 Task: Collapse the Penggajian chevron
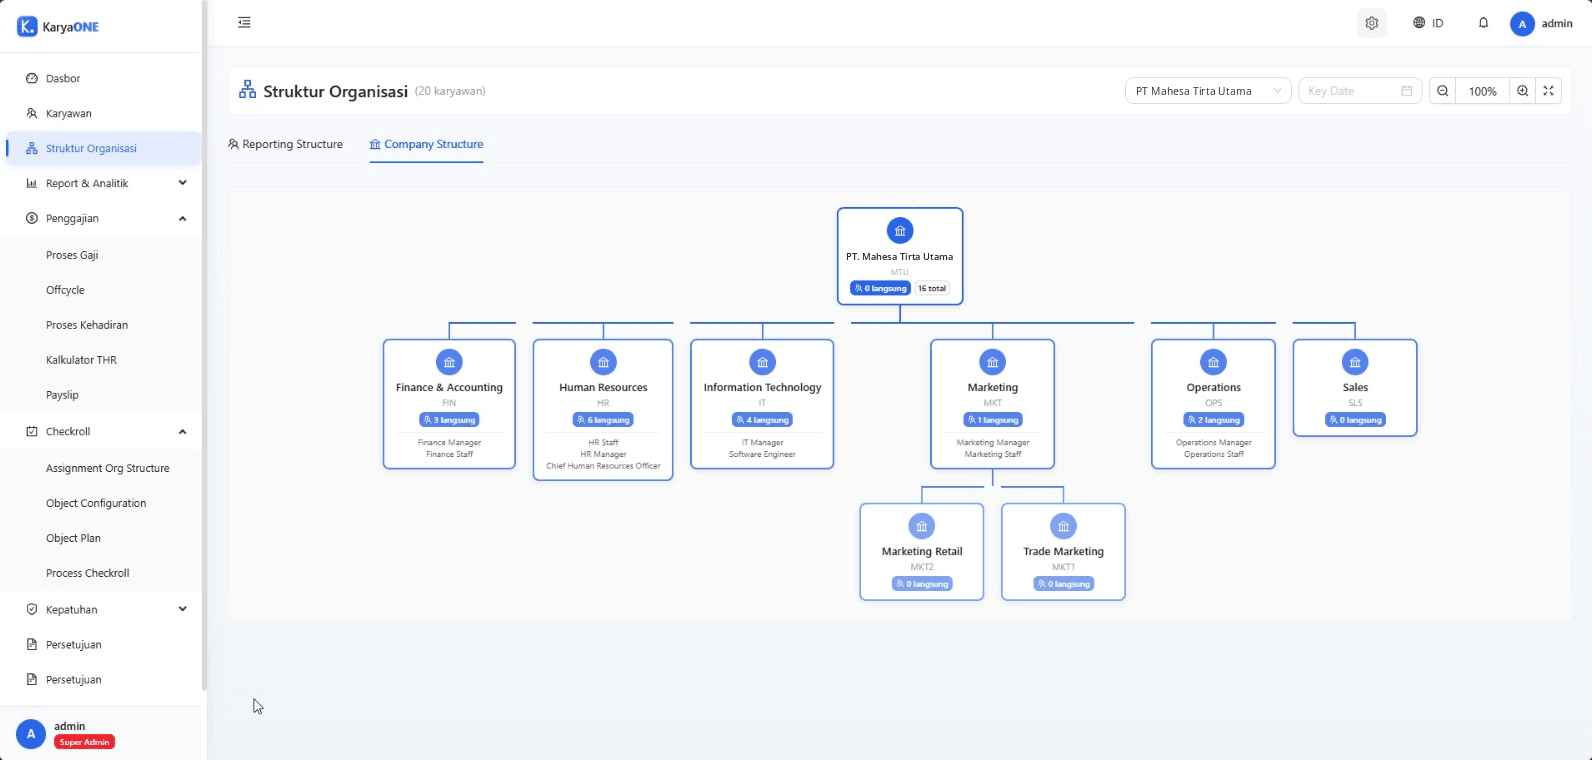182,218
